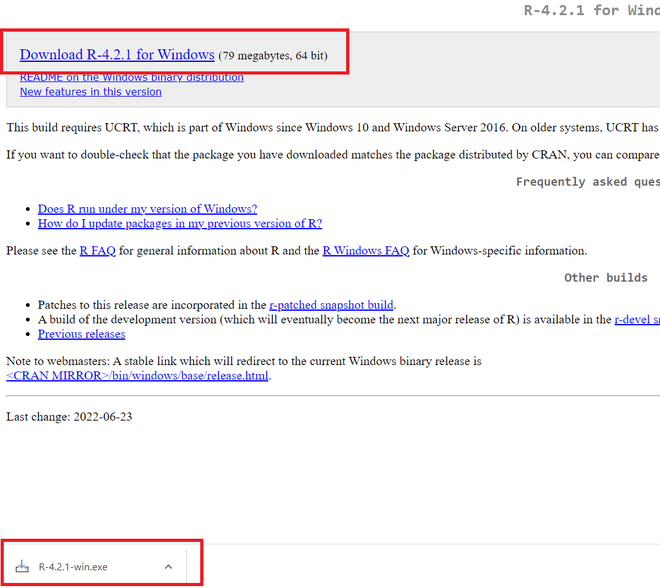Click the Download R-4.2.1 for Windows link

117,55
